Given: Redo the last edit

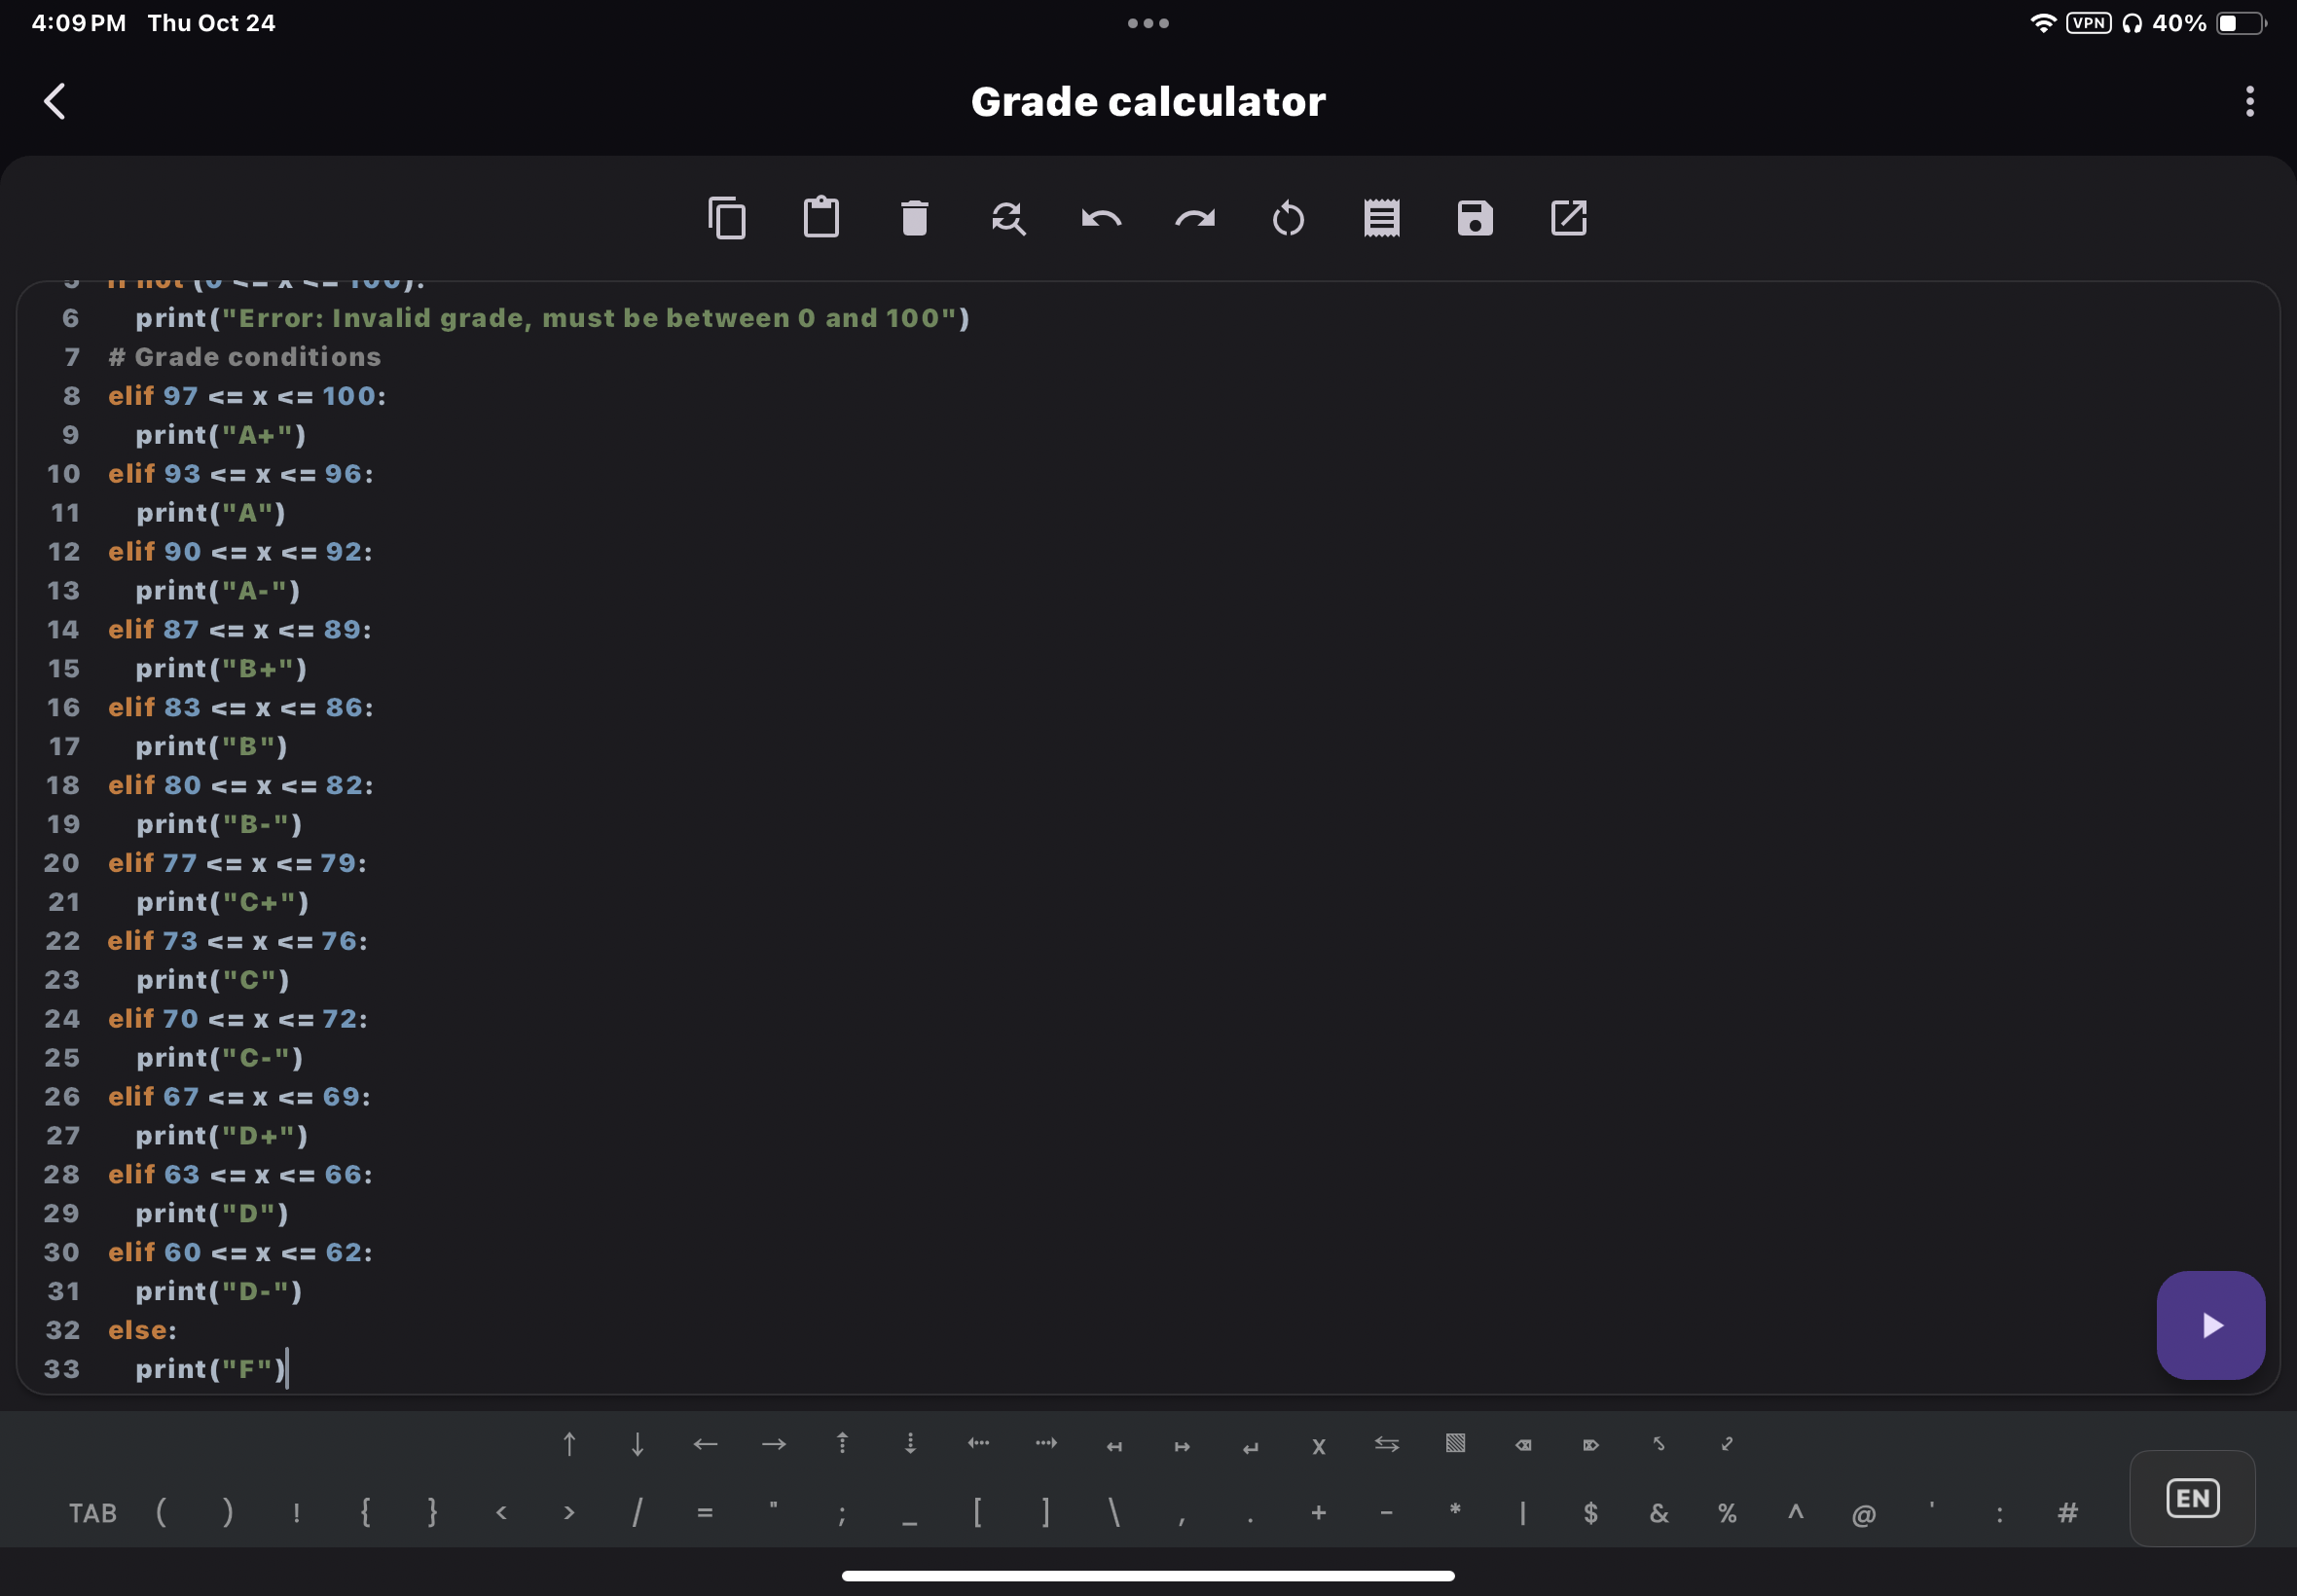Looking at the screenshot, I should pyautogui.click(x=1195, y=218).
